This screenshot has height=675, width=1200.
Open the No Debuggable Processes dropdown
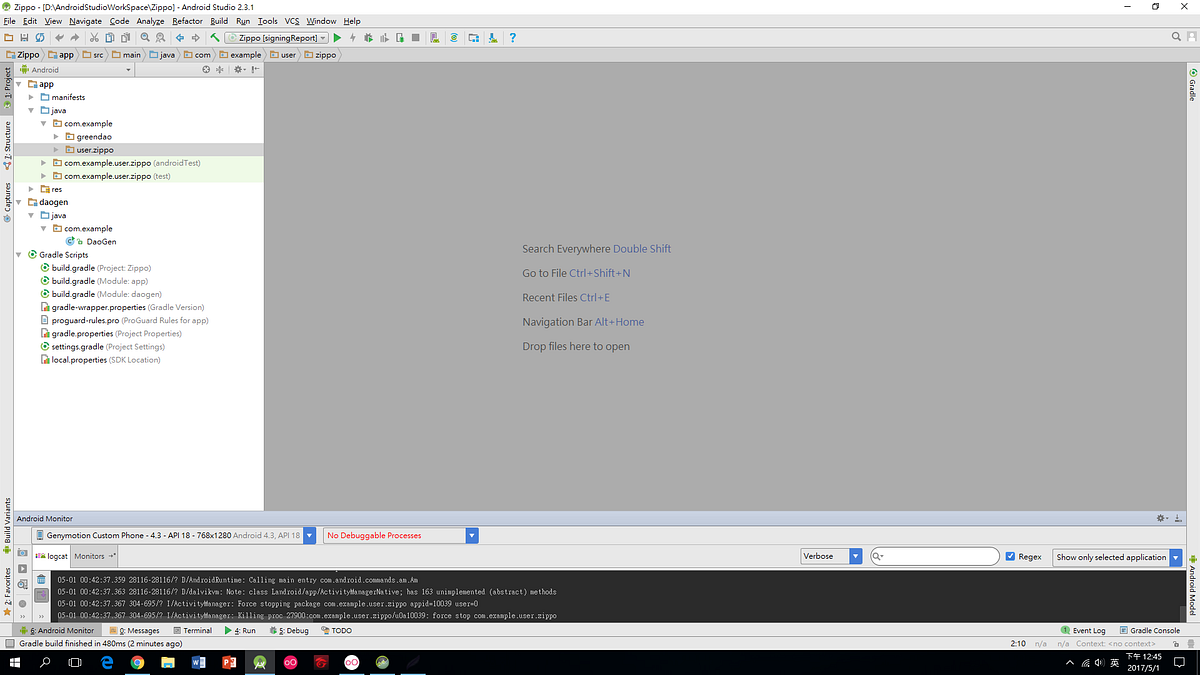pos(471,535)
